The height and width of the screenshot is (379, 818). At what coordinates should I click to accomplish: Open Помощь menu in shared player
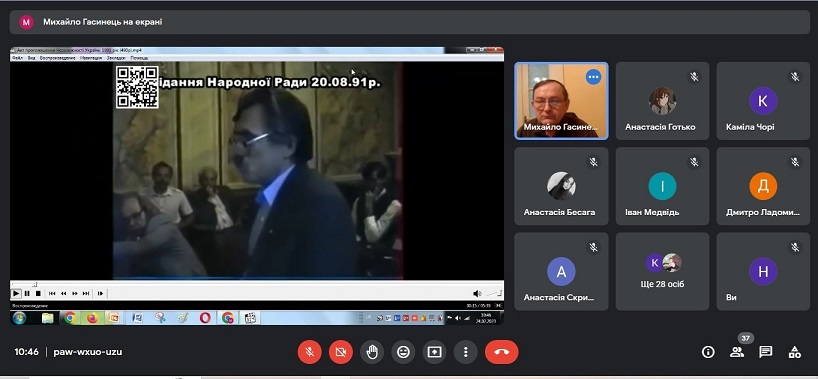click(x=140, y=58)
